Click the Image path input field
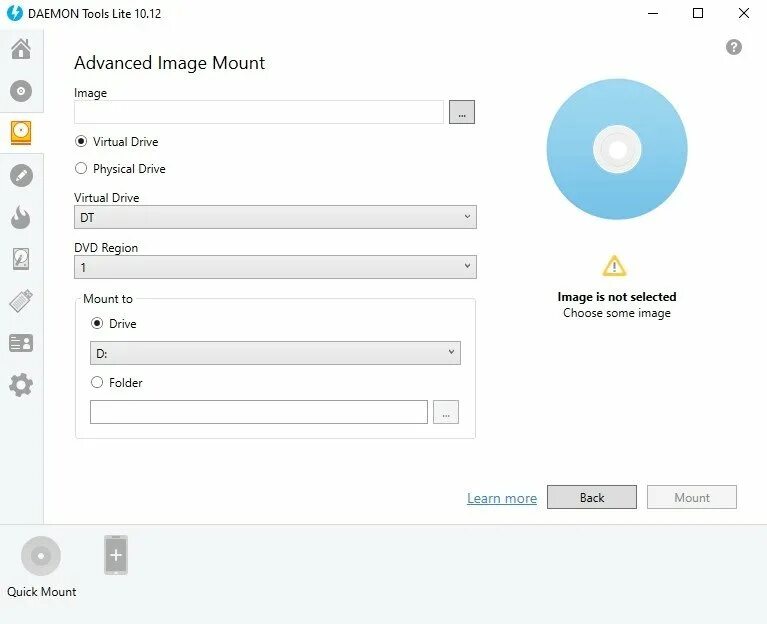This screenshot has height=624, width=767. (259, 112)
